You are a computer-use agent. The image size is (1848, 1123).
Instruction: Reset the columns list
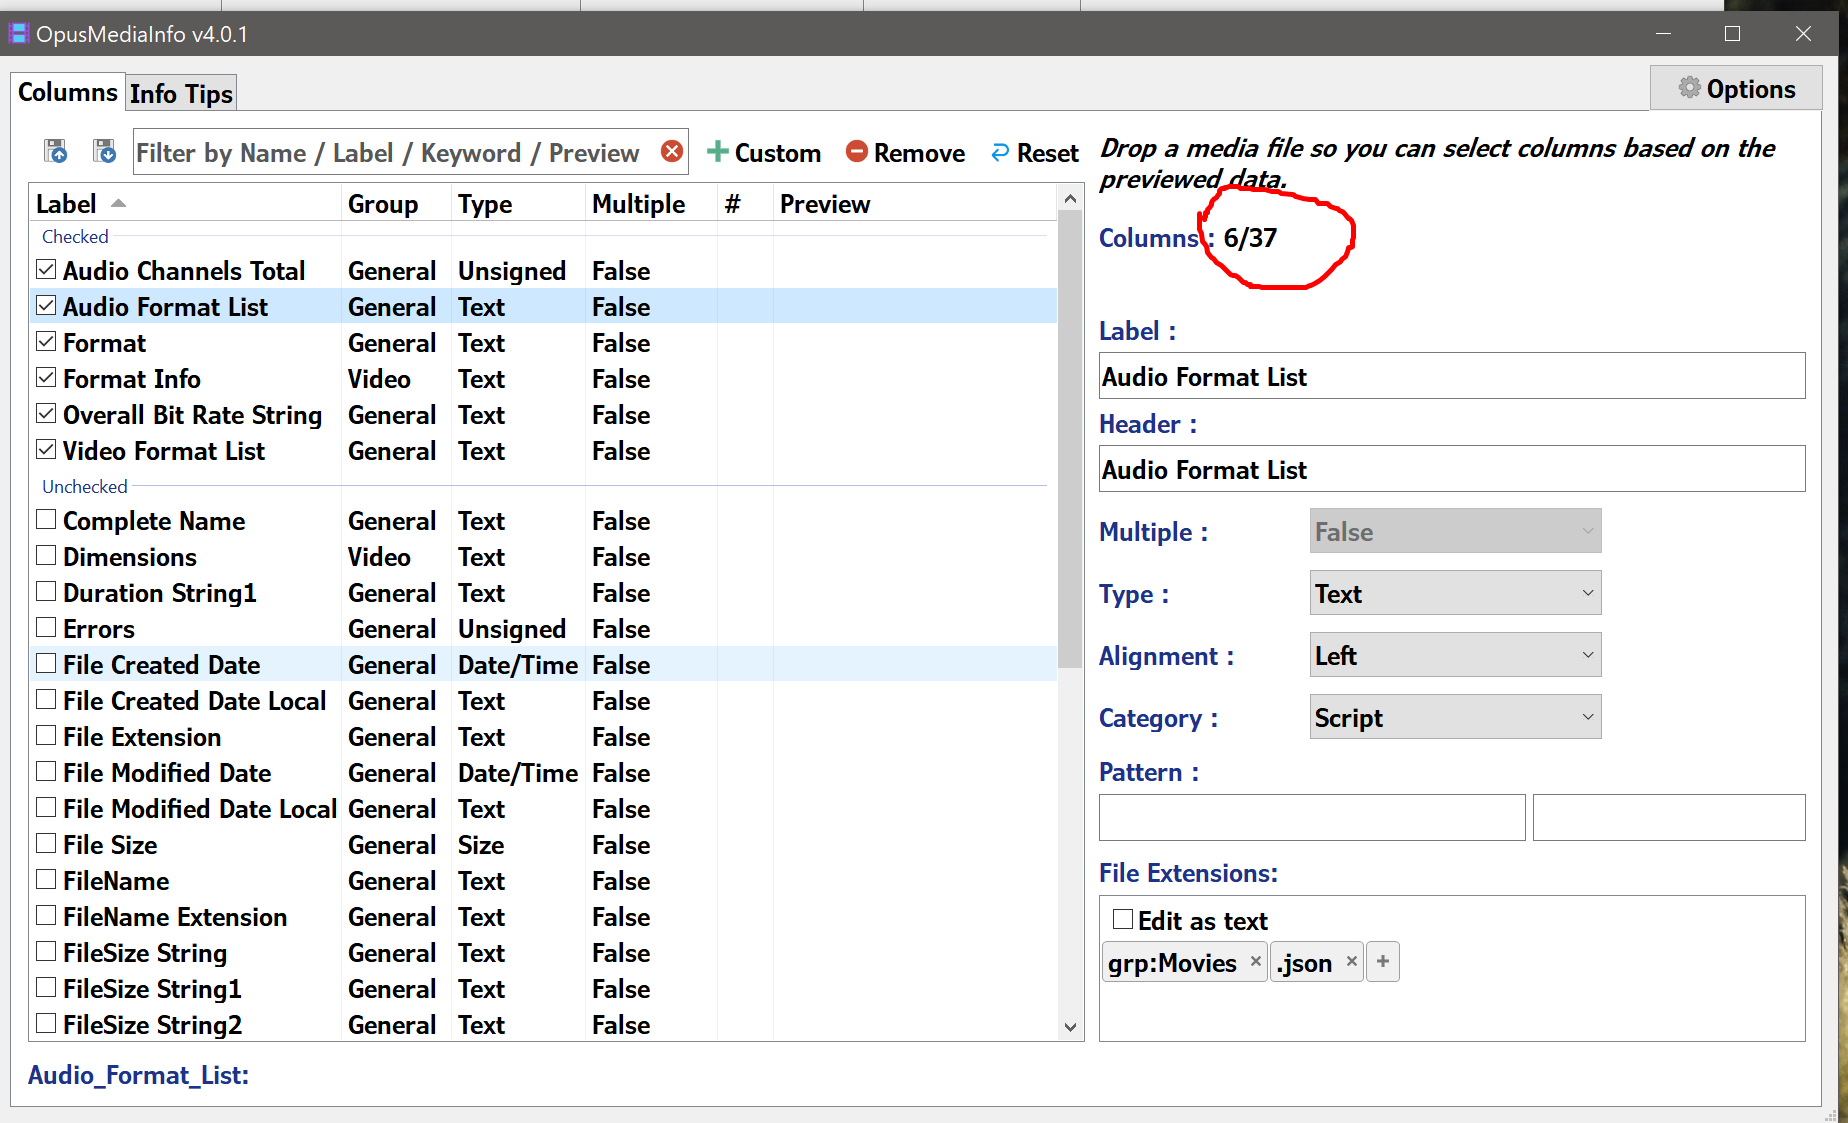[x=1034, y=153]
